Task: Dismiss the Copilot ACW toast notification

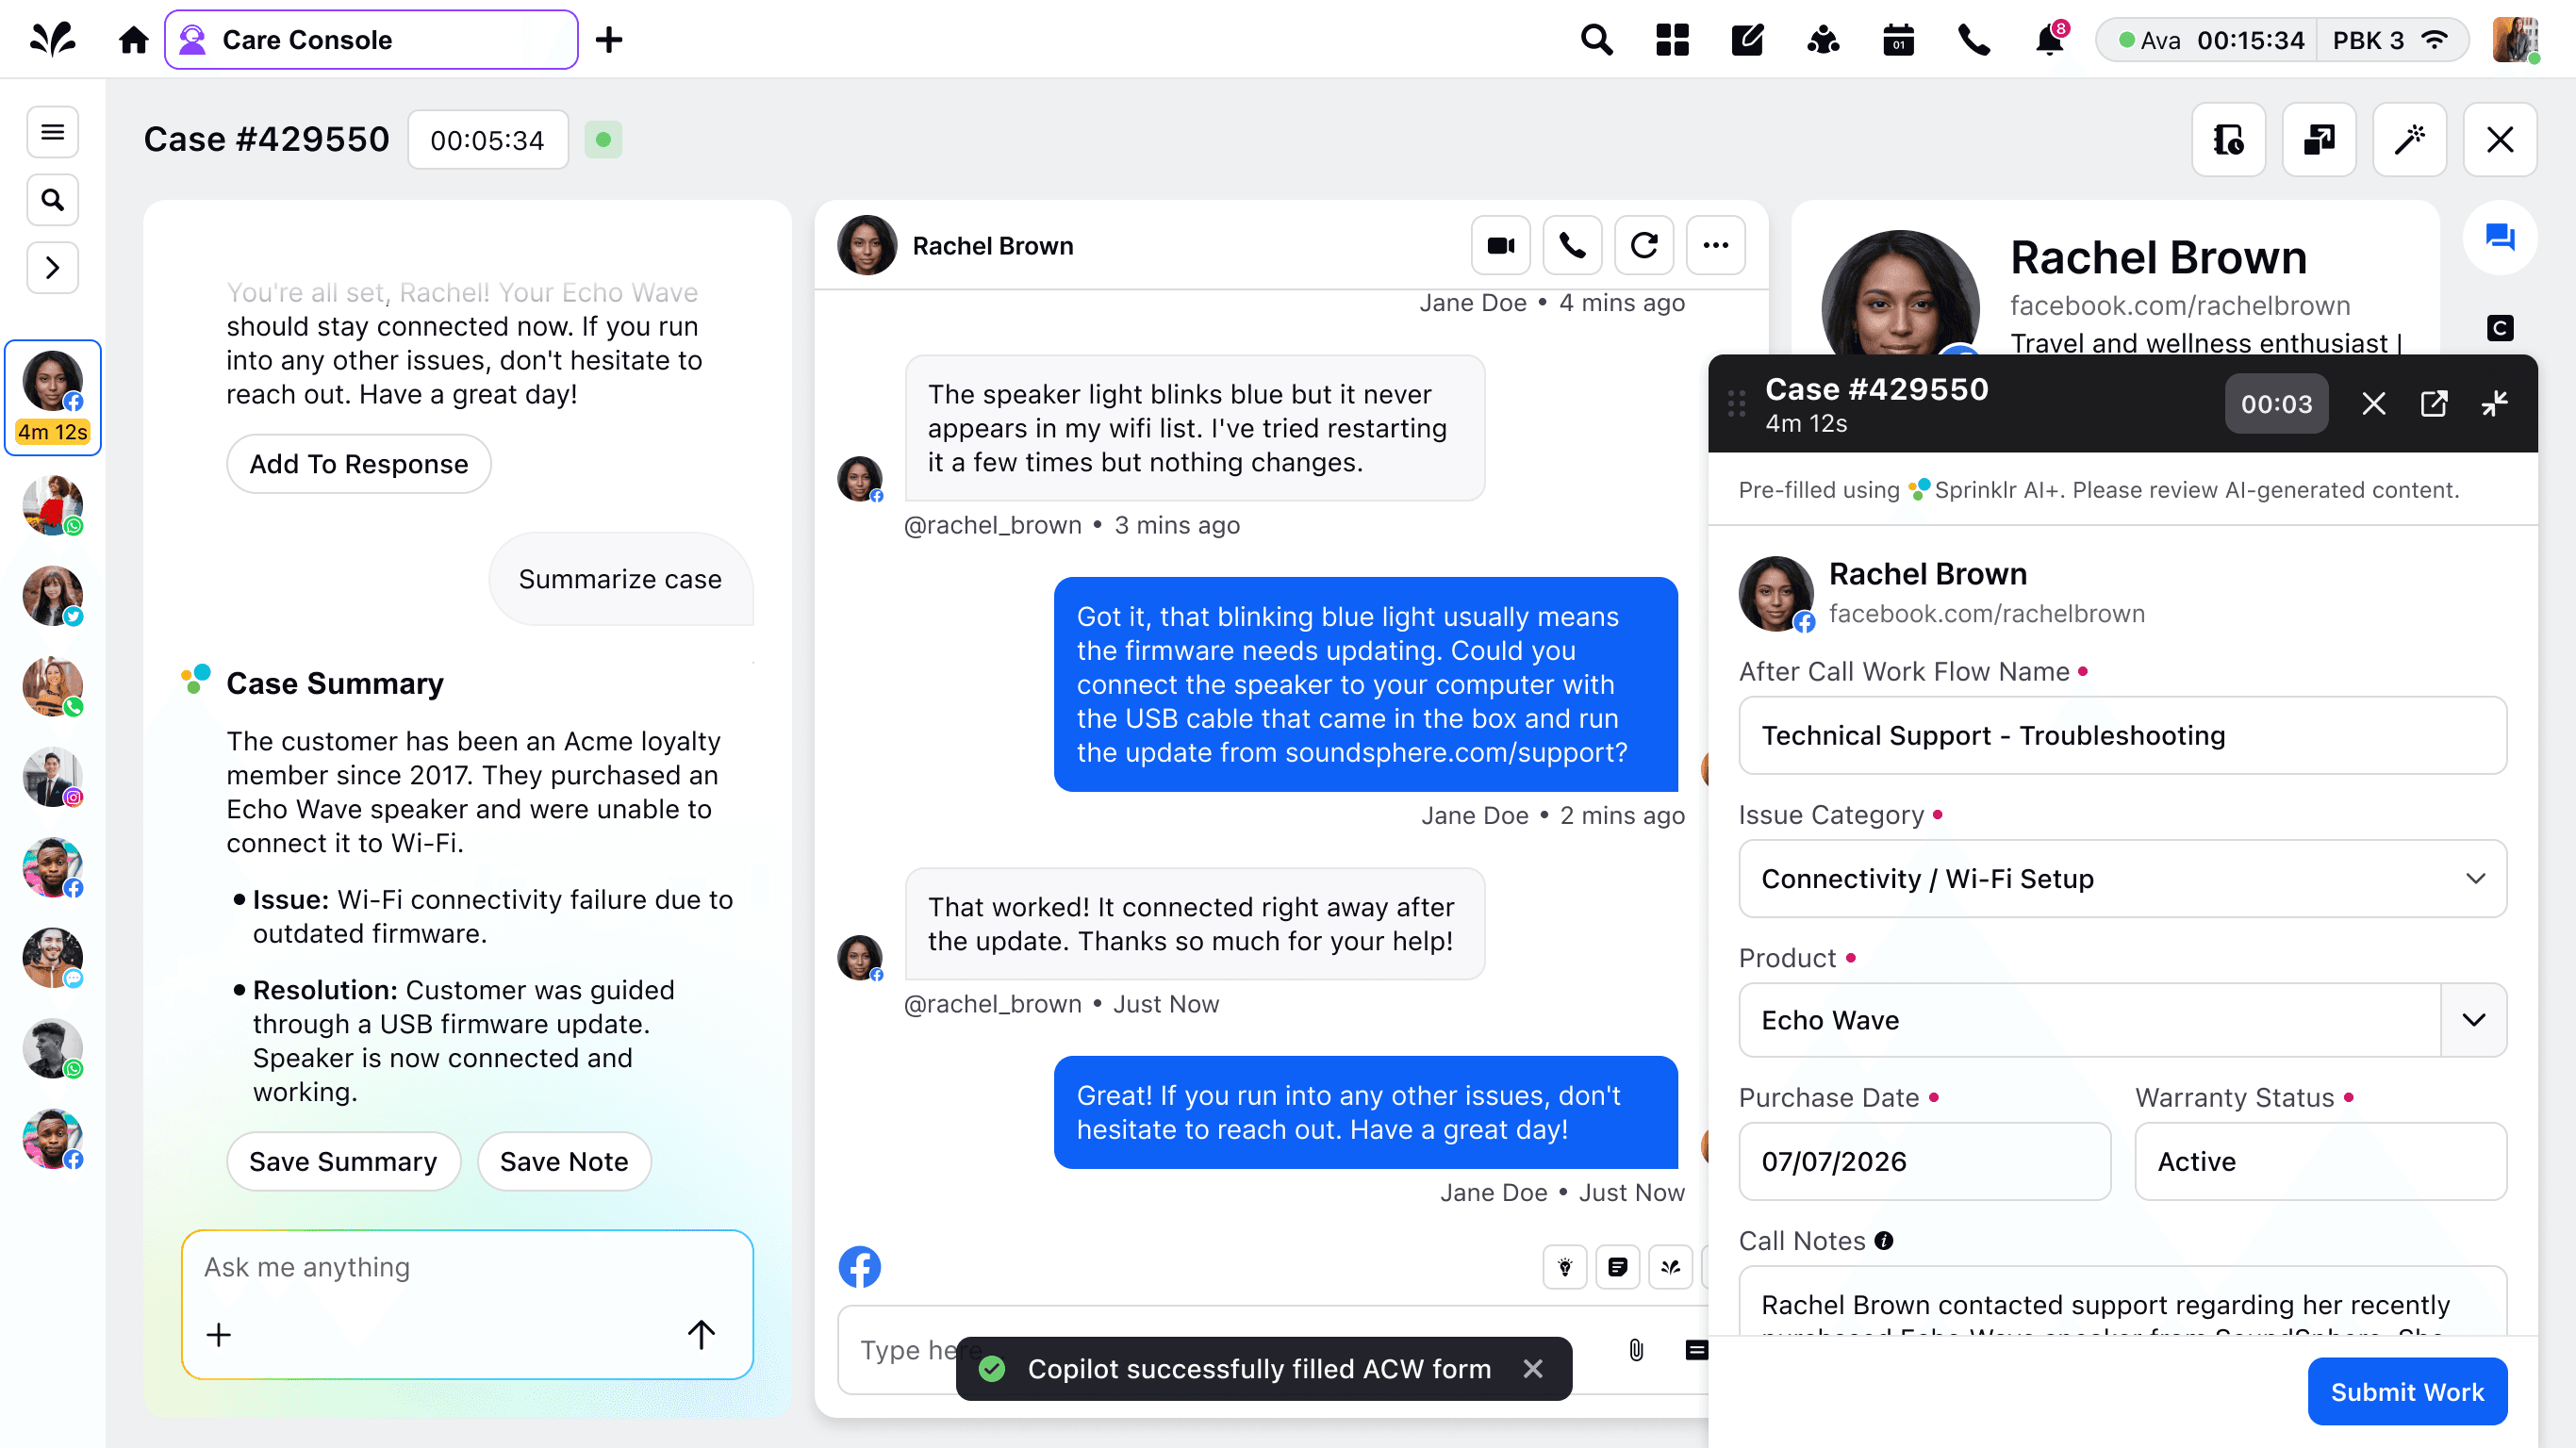Action: coord(1533,1369)
